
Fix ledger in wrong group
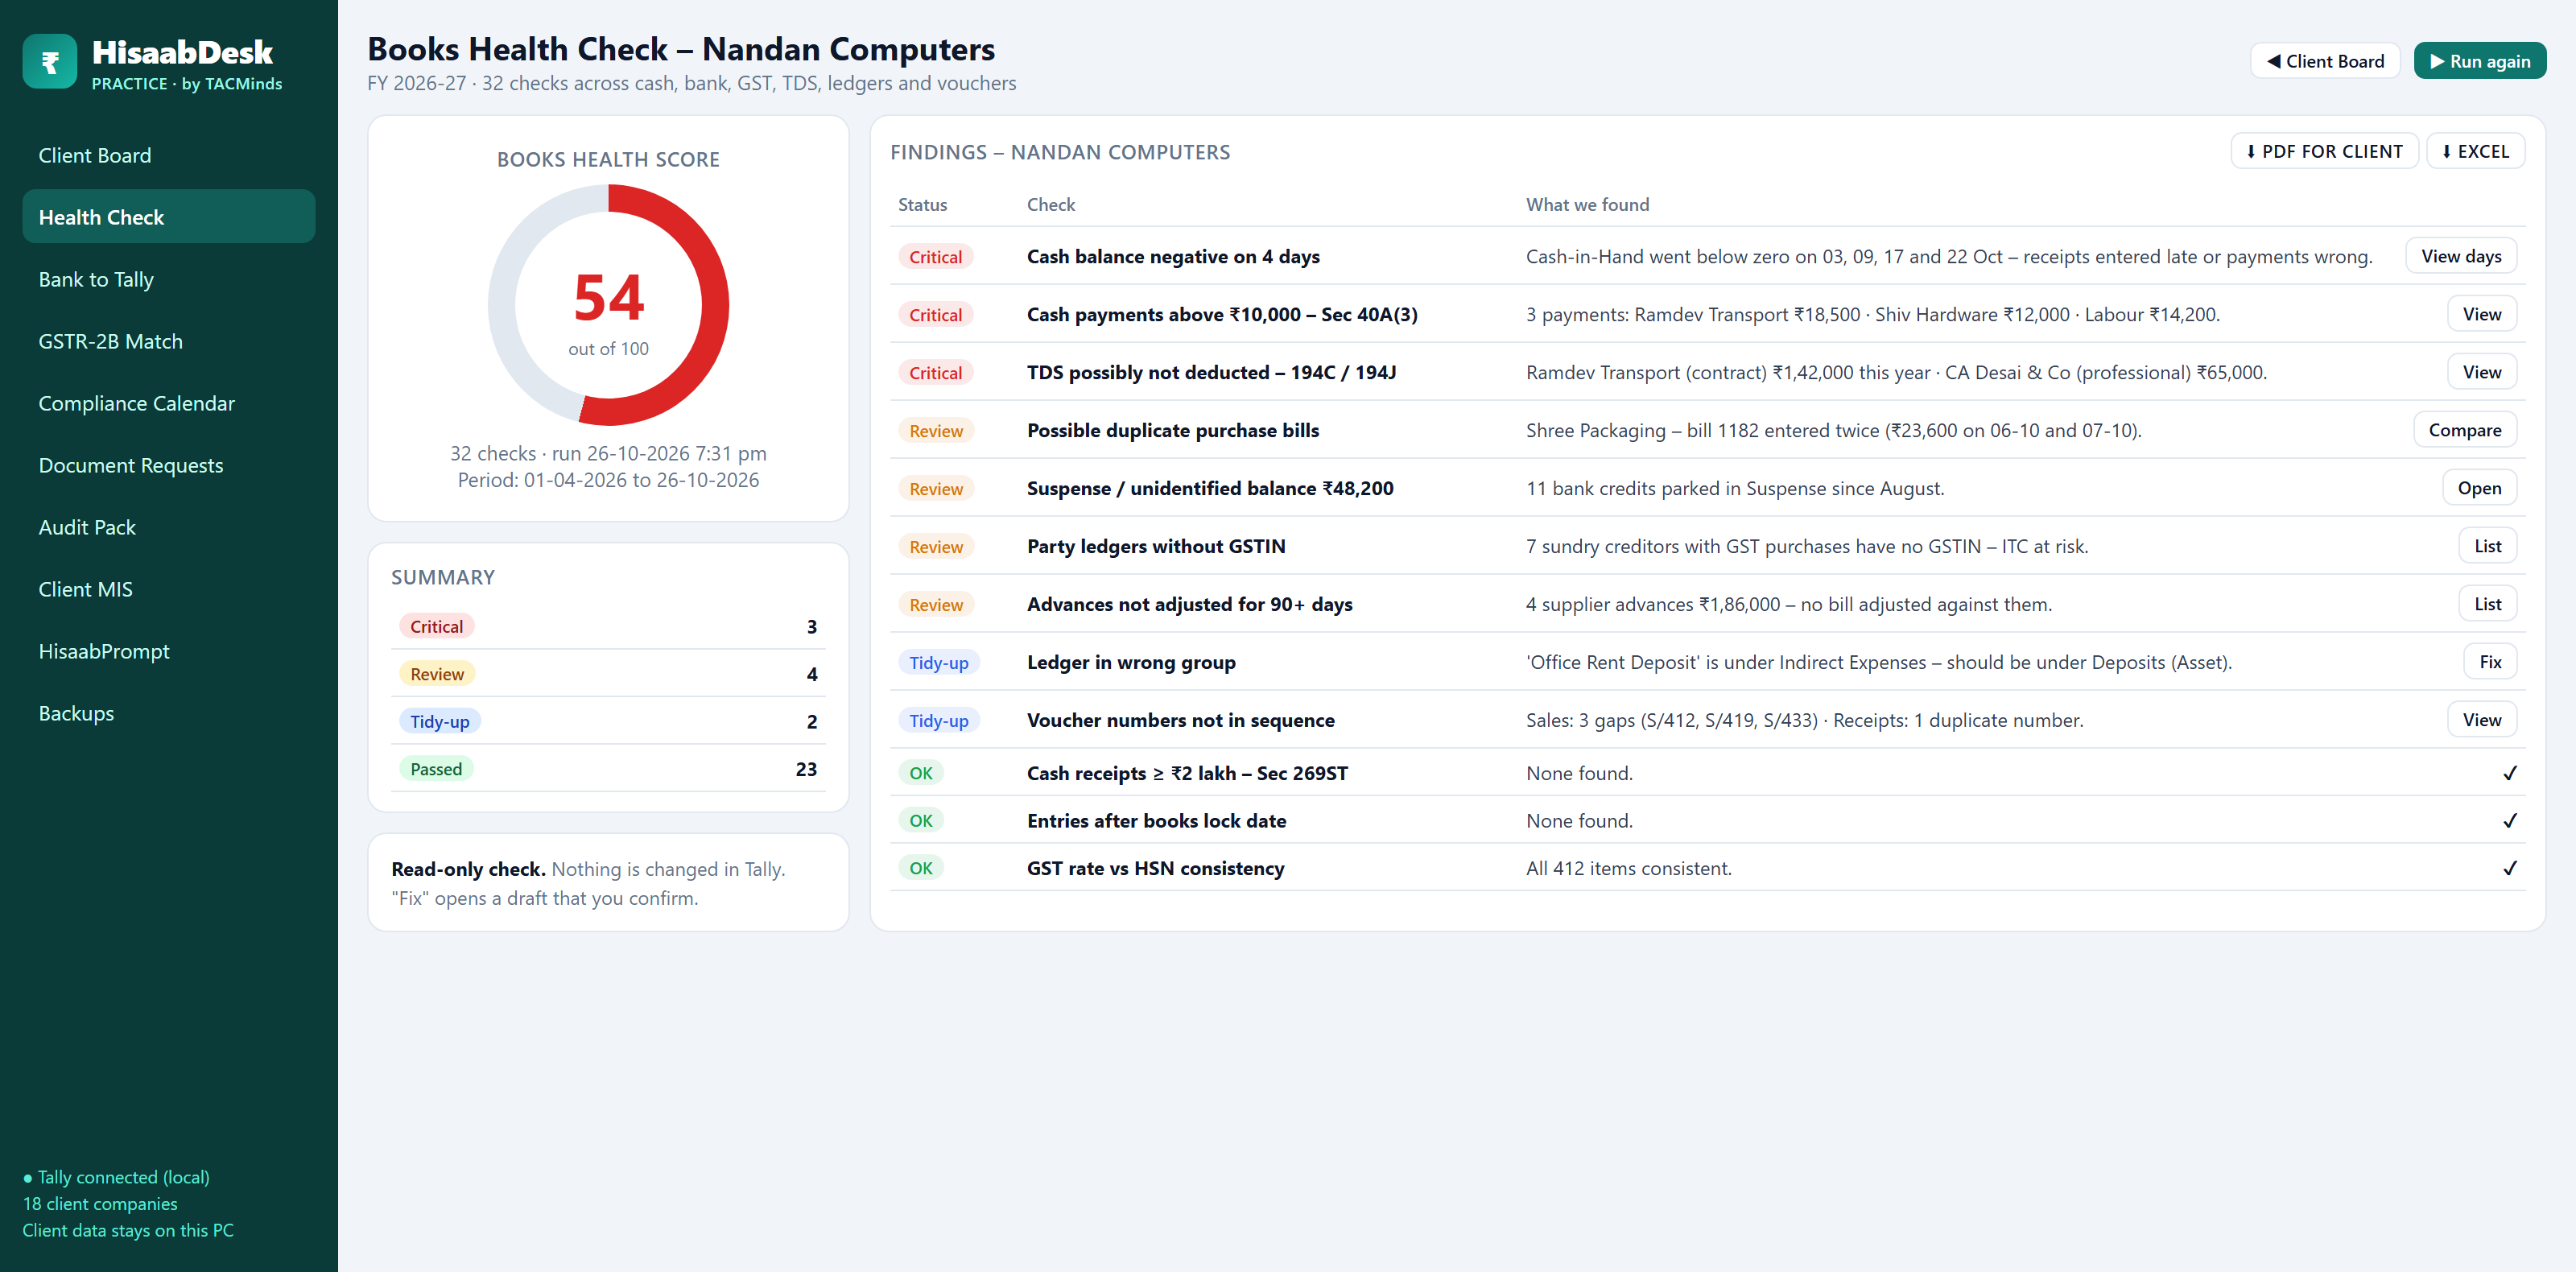[x=2489, y=662]
